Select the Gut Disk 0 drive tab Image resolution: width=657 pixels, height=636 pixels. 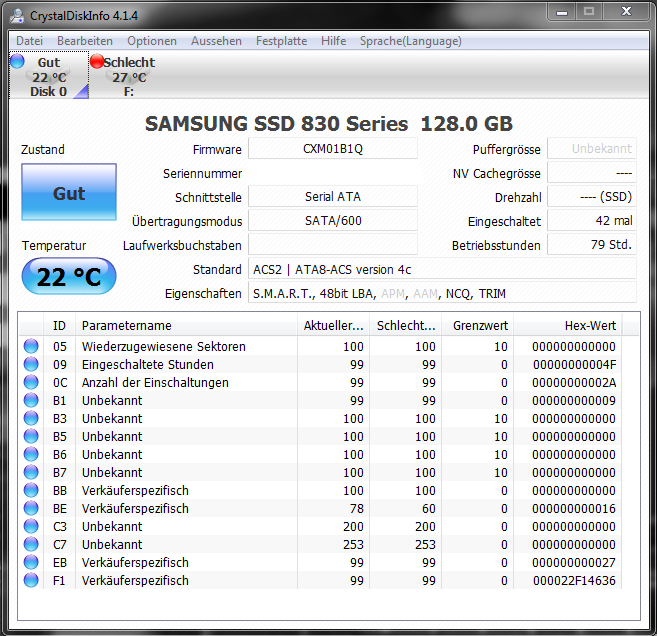(x=49, y=75)
